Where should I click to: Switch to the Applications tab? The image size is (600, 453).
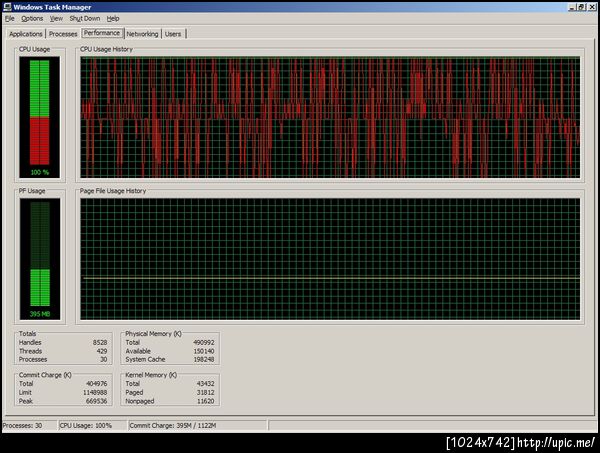(x=26, y=34)
